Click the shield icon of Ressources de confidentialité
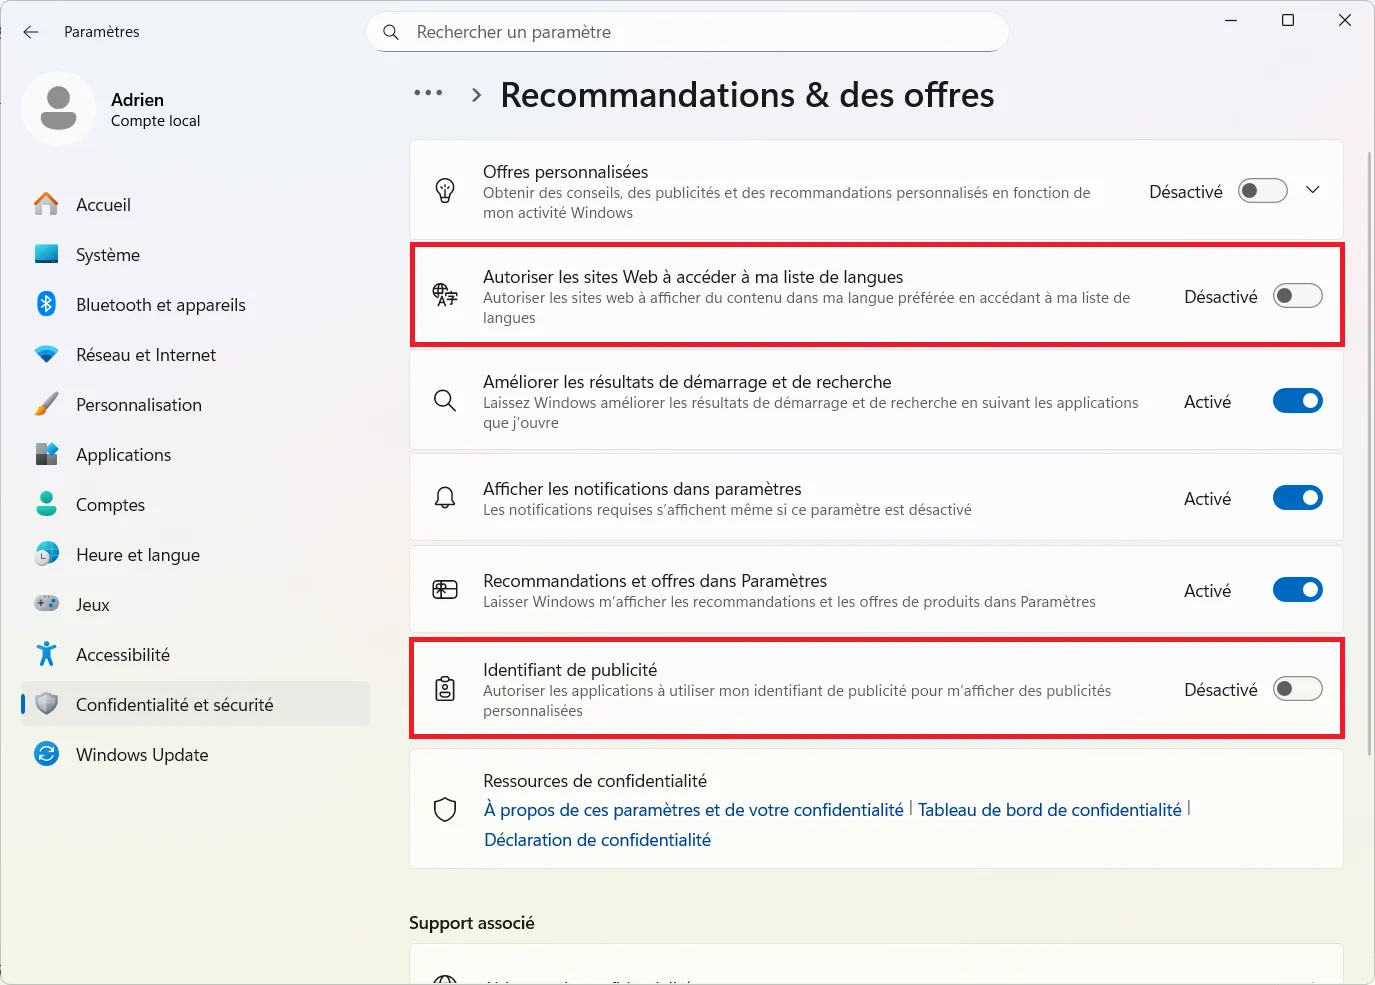 click(445, 810)
